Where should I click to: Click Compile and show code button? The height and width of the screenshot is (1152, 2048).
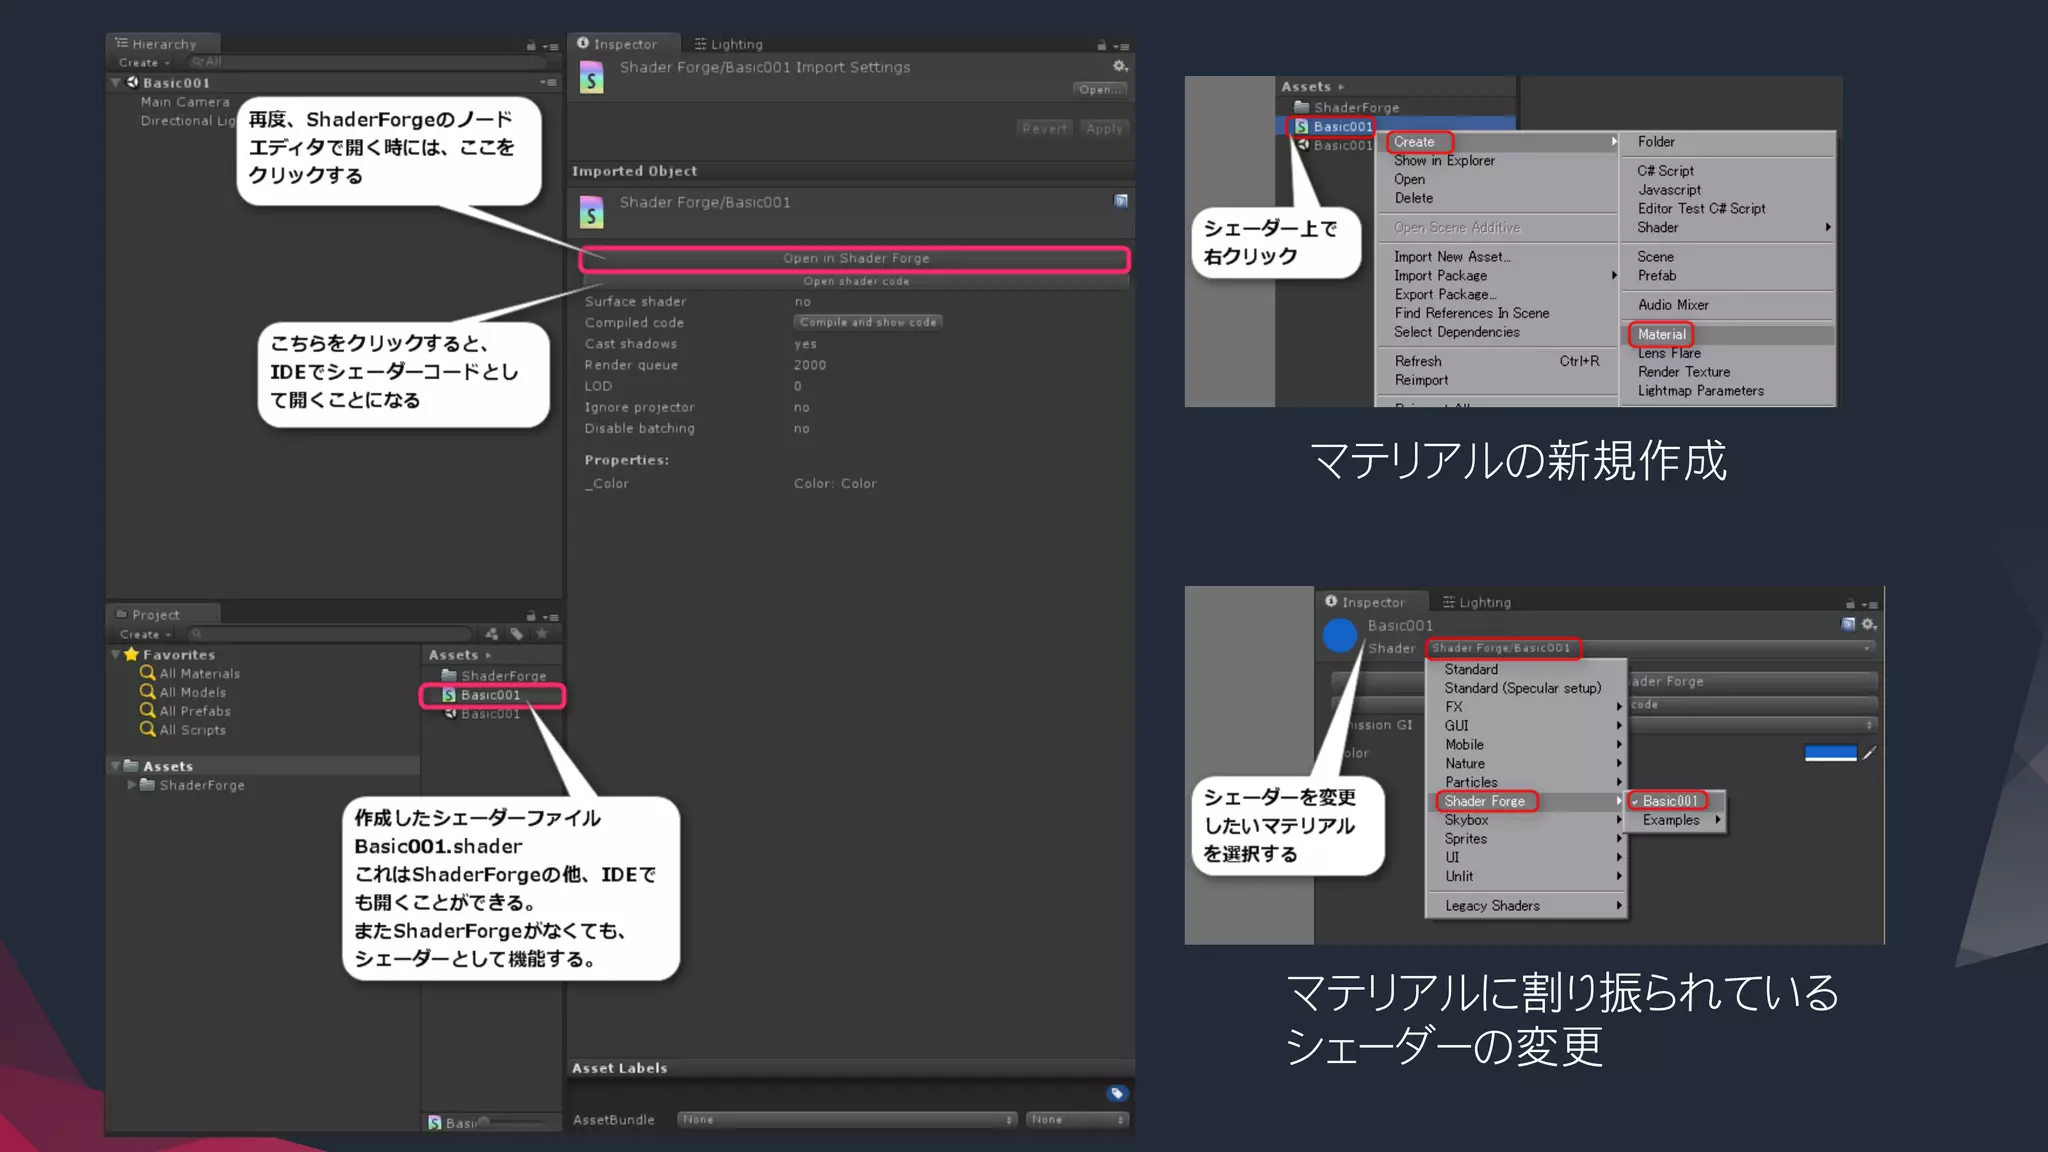[x=868, y=322]
